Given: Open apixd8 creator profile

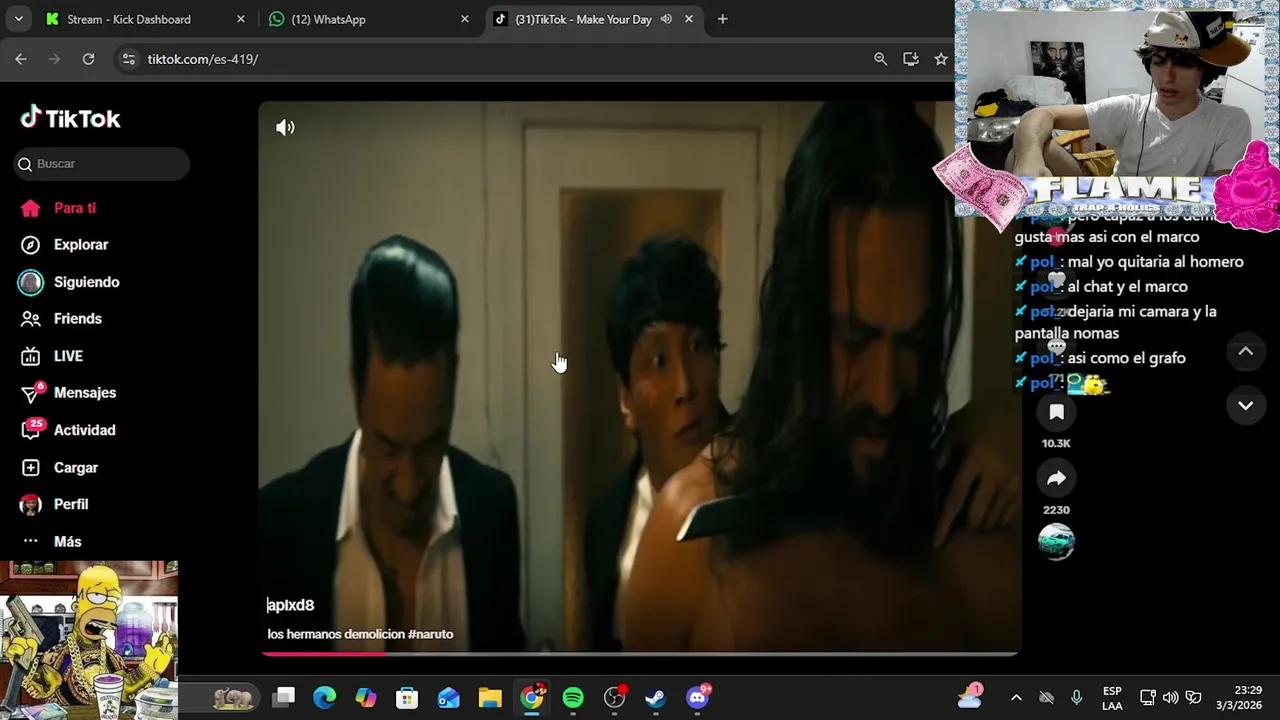Looking at the screenshot, I should [291, 605].
